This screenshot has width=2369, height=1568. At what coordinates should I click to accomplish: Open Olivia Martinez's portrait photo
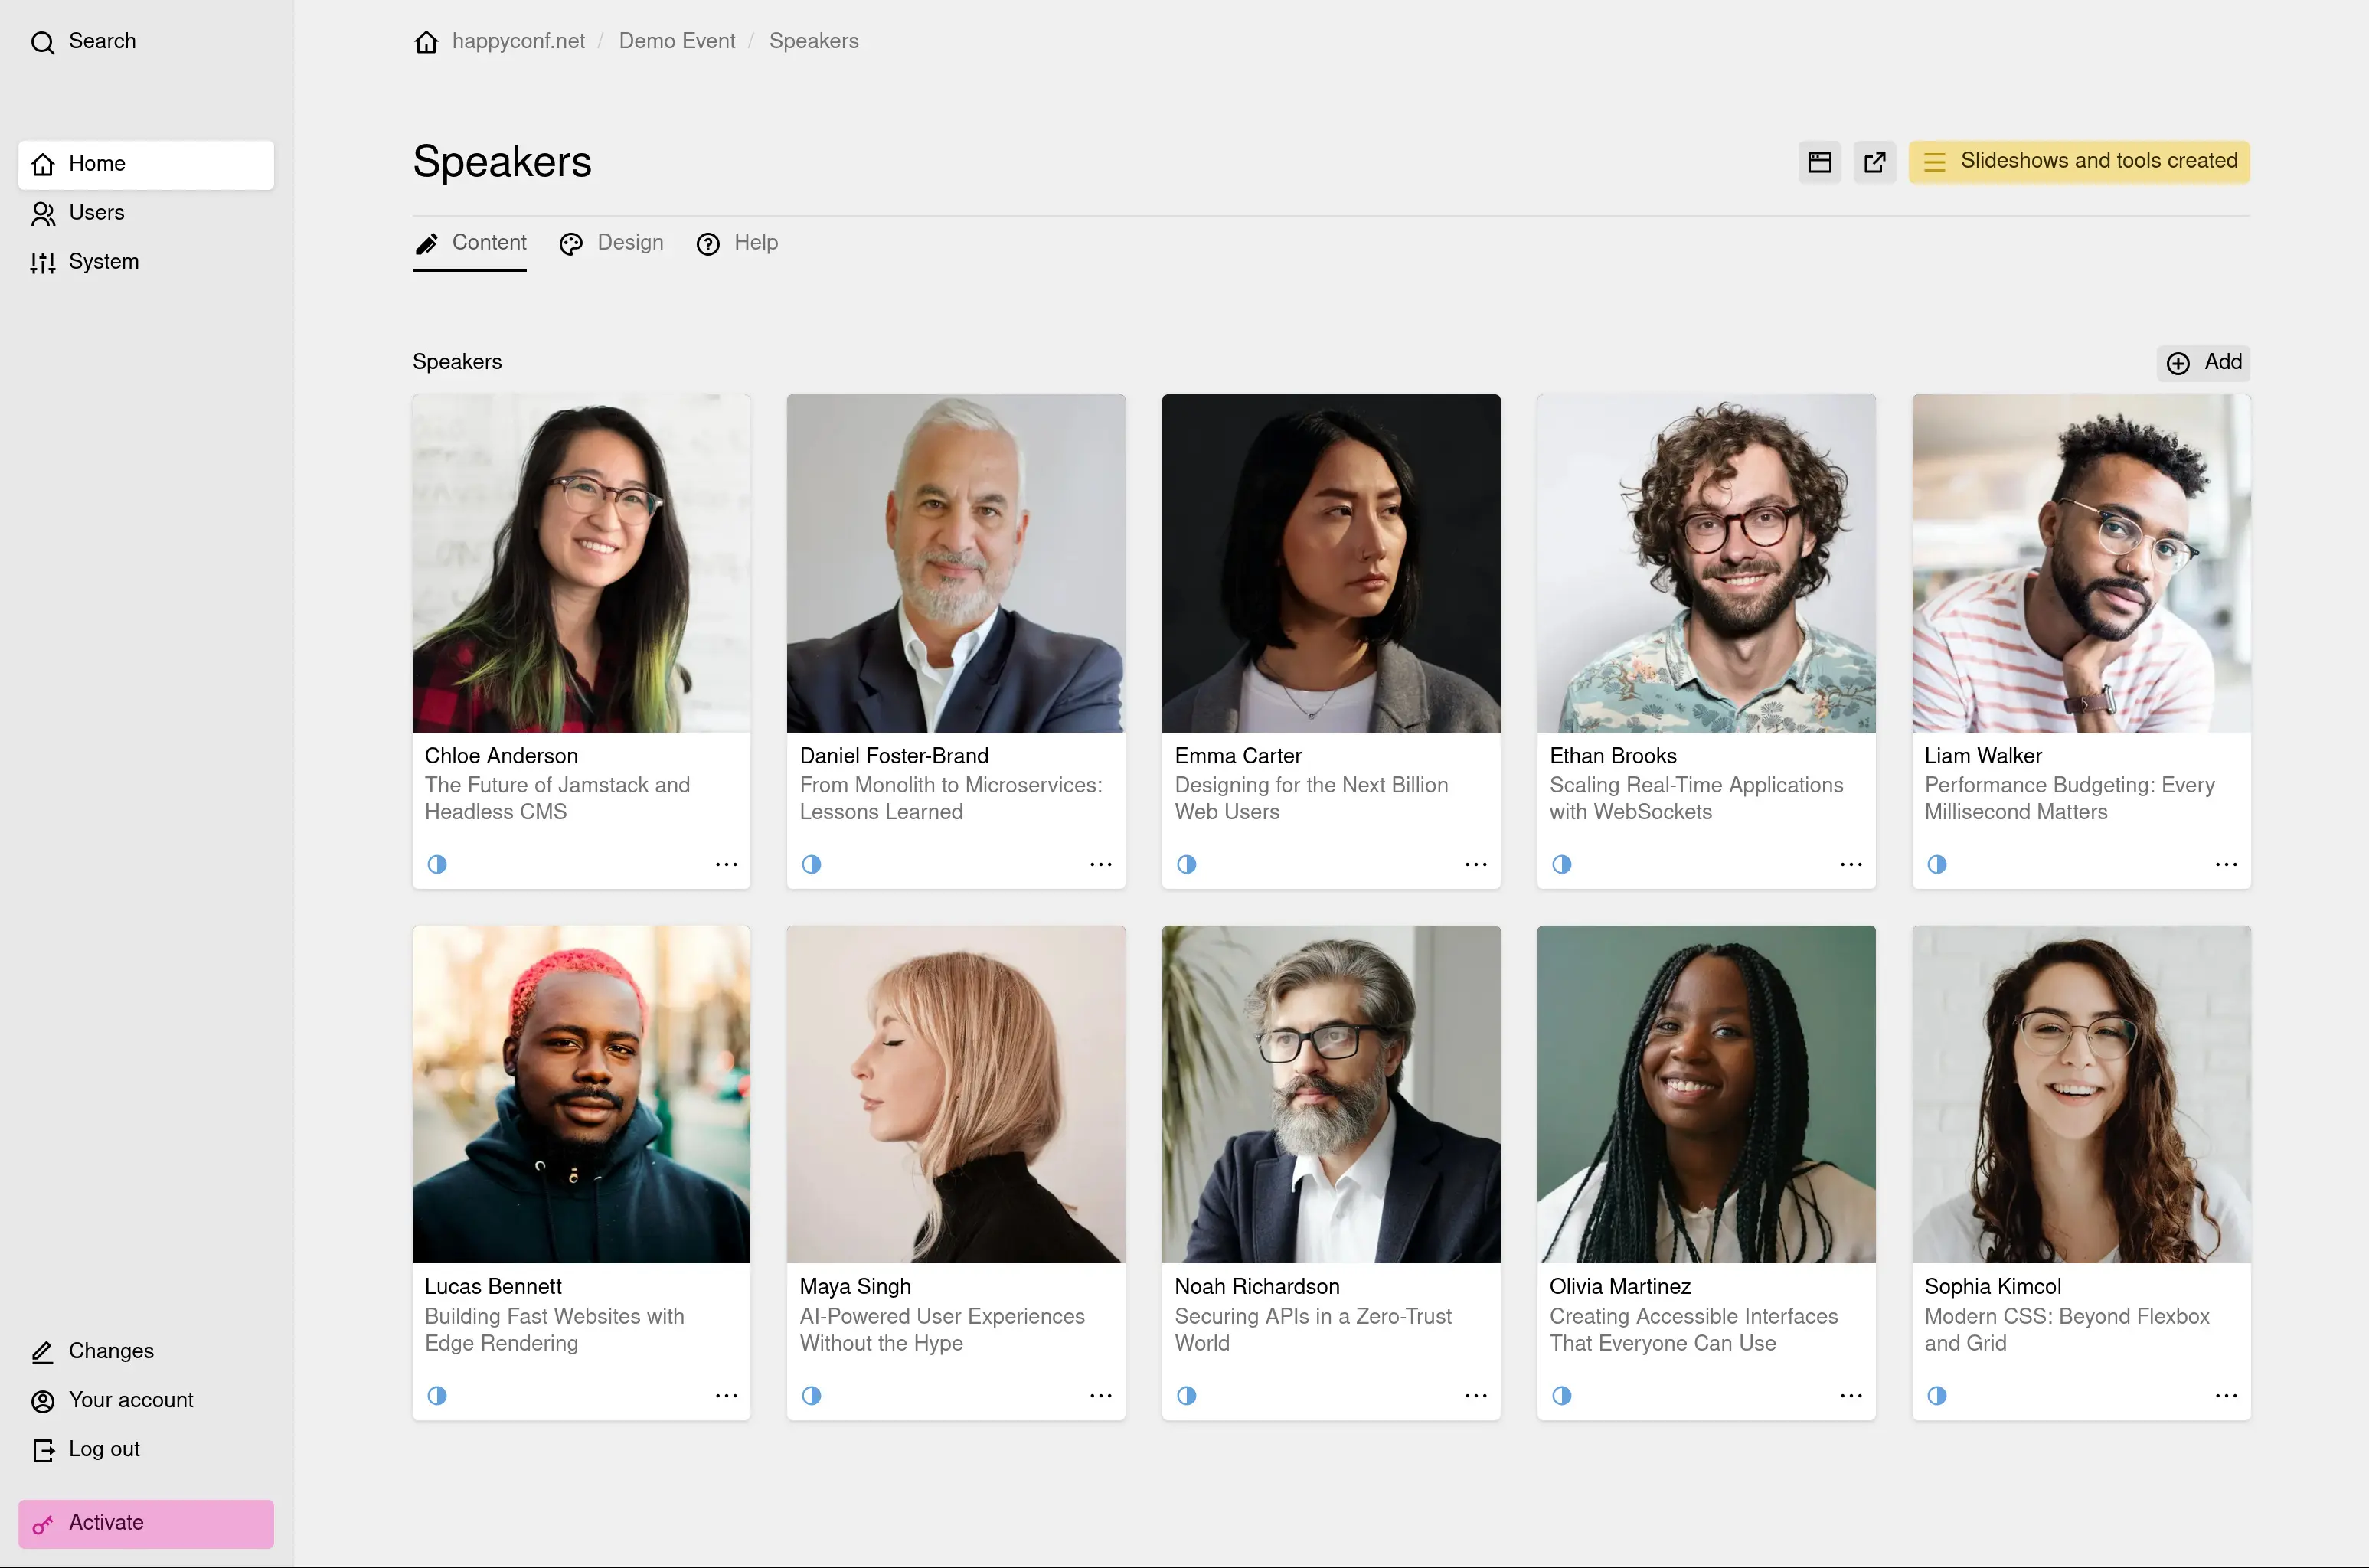tap(1706, 1094)
